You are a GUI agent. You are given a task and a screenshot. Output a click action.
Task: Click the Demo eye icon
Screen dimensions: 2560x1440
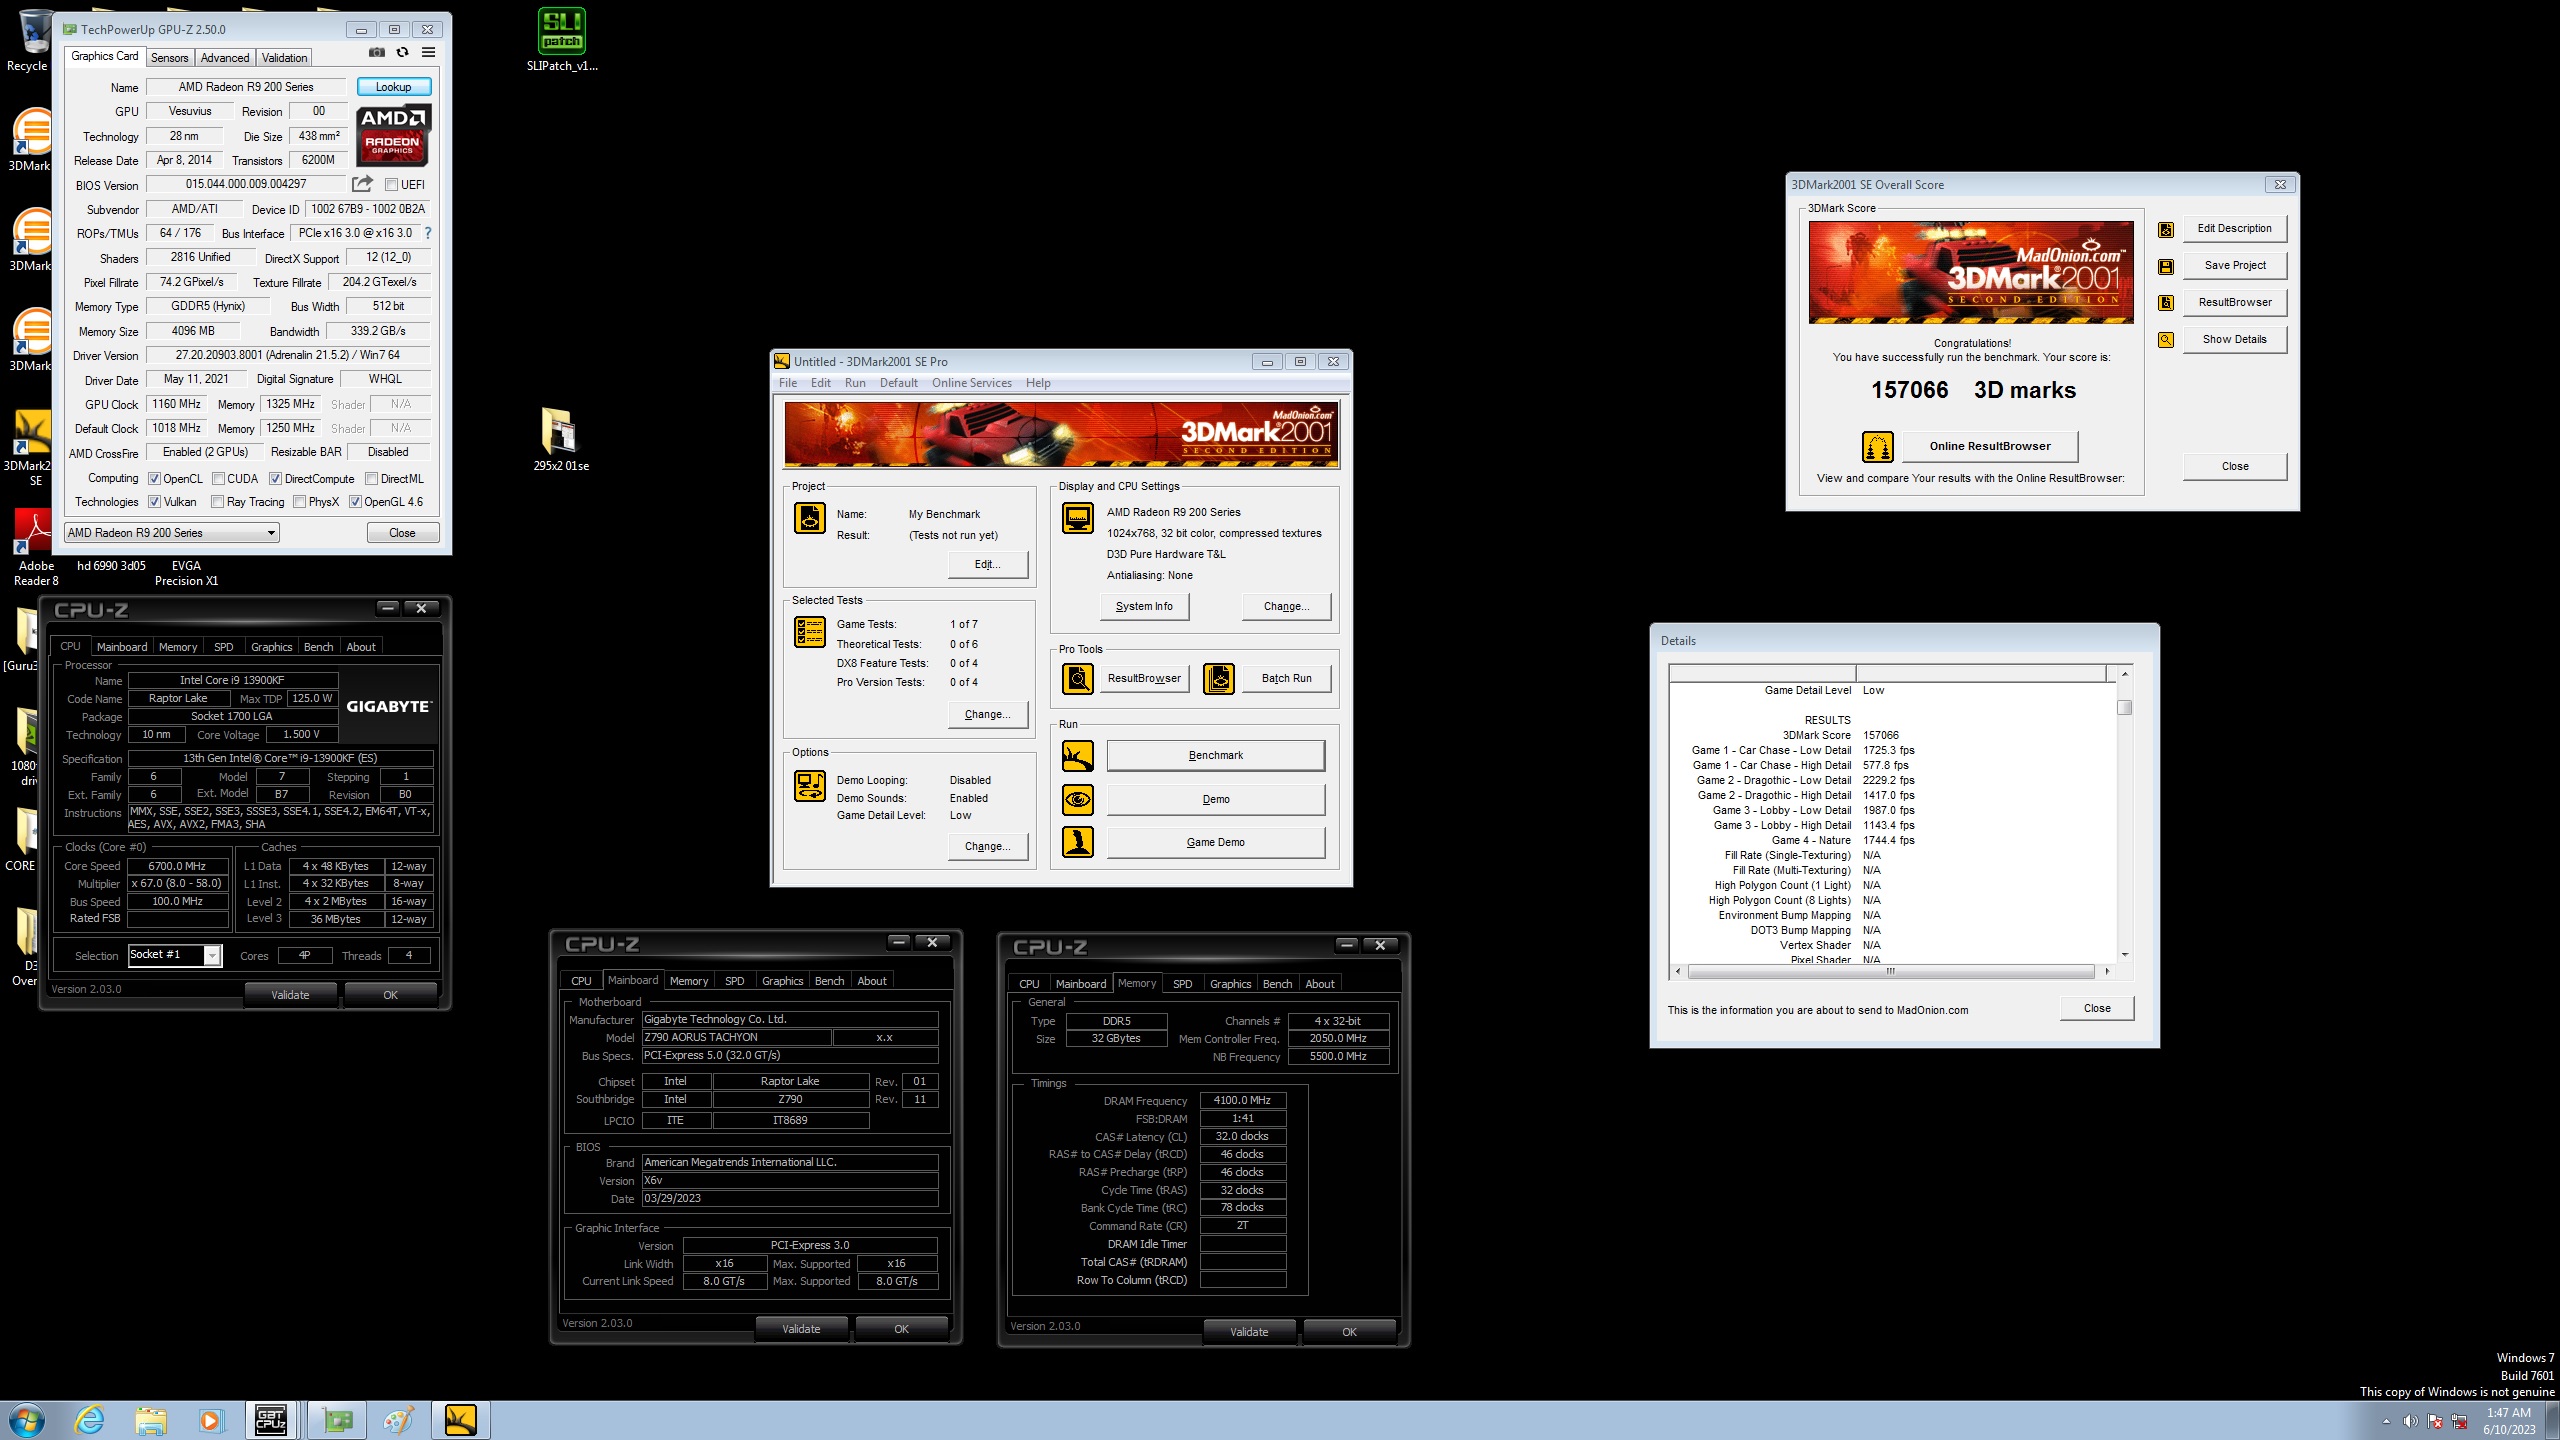coord(1077,800)
